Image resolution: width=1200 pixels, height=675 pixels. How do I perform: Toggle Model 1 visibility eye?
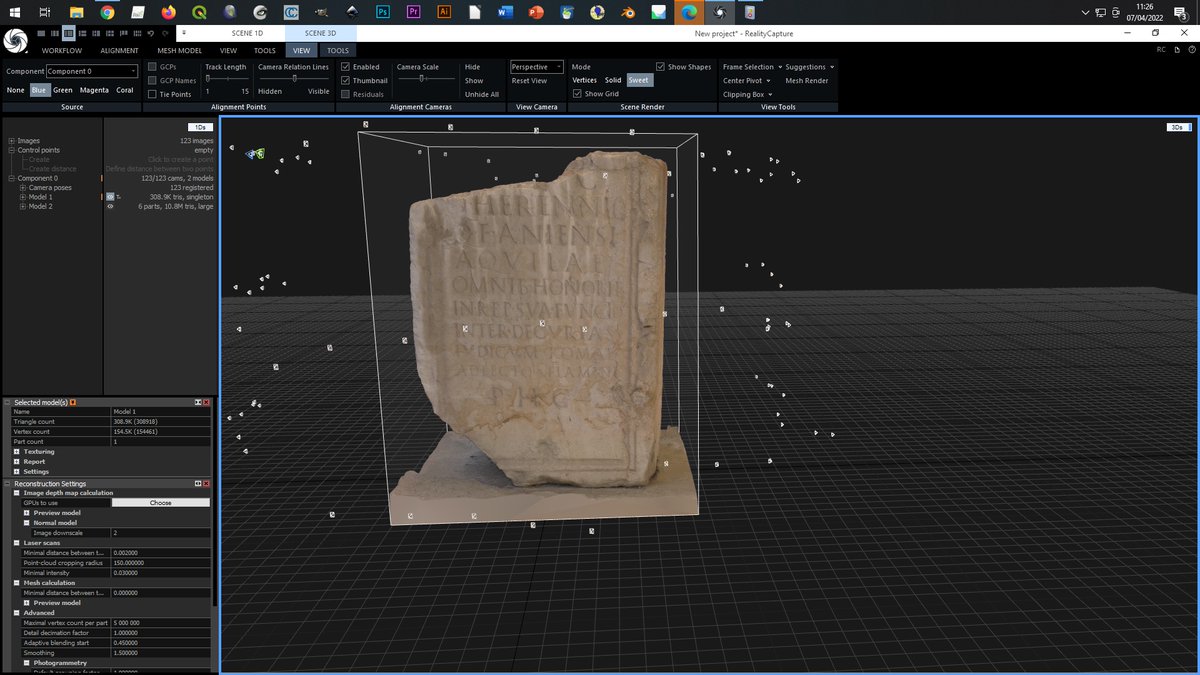[x=110, y=197]
